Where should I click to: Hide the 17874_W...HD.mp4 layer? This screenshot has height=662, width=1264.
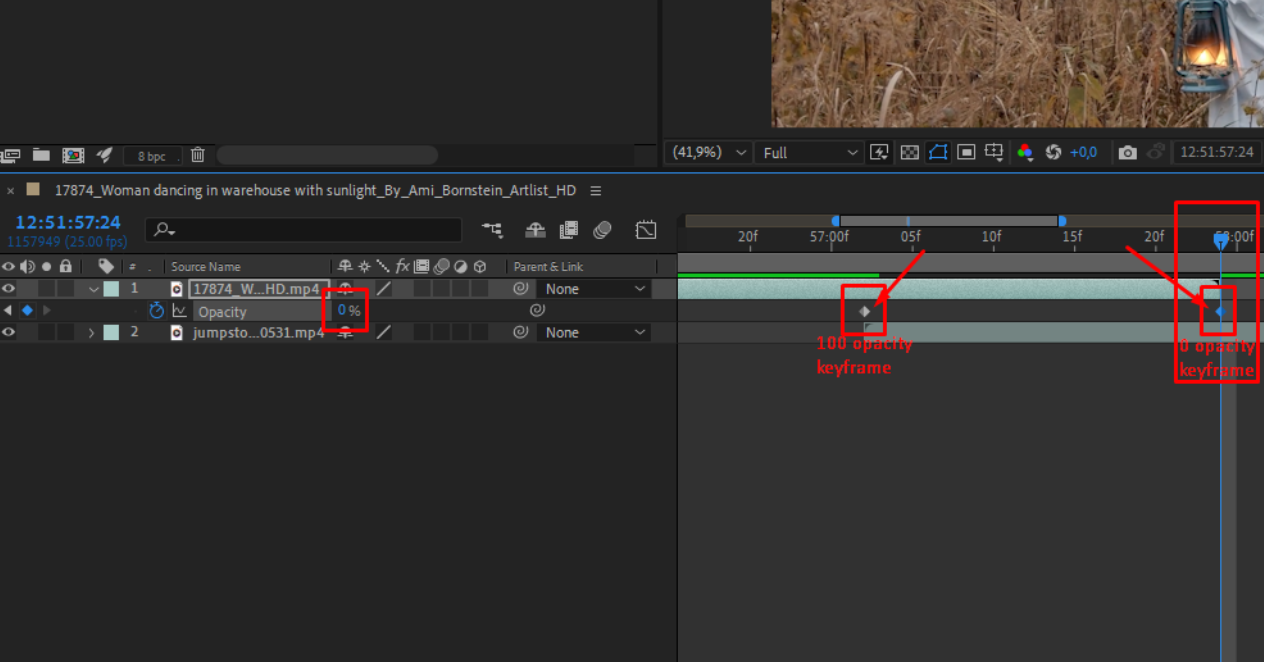[x=8, y=288]
